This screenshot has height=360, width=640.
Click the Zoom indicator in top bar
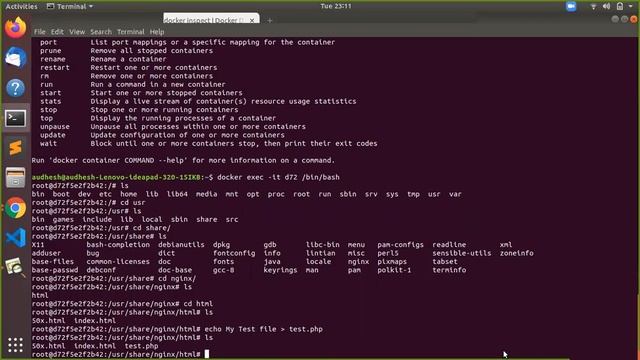571,6
